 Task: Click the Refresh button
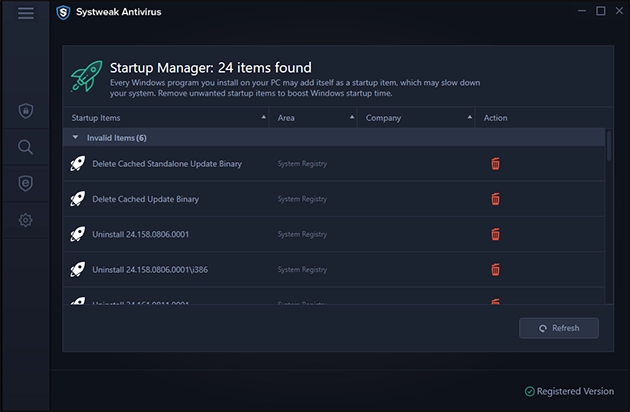(559, 328)
